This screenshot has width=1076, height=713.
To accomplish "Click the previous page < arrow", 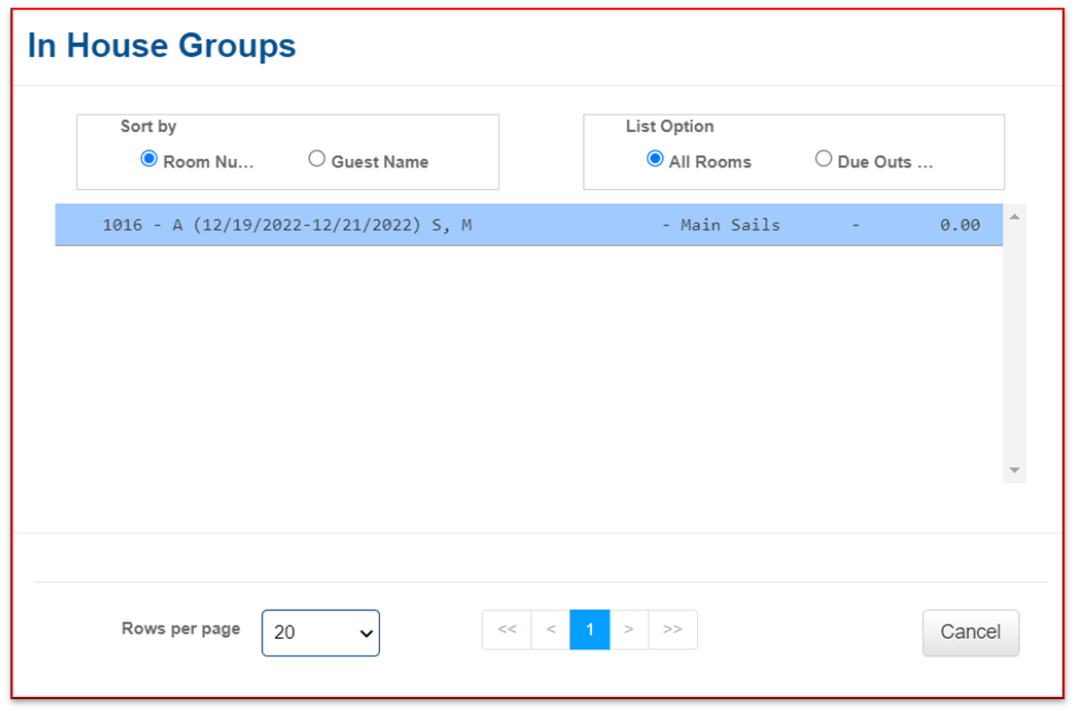I will pos(551,630).
